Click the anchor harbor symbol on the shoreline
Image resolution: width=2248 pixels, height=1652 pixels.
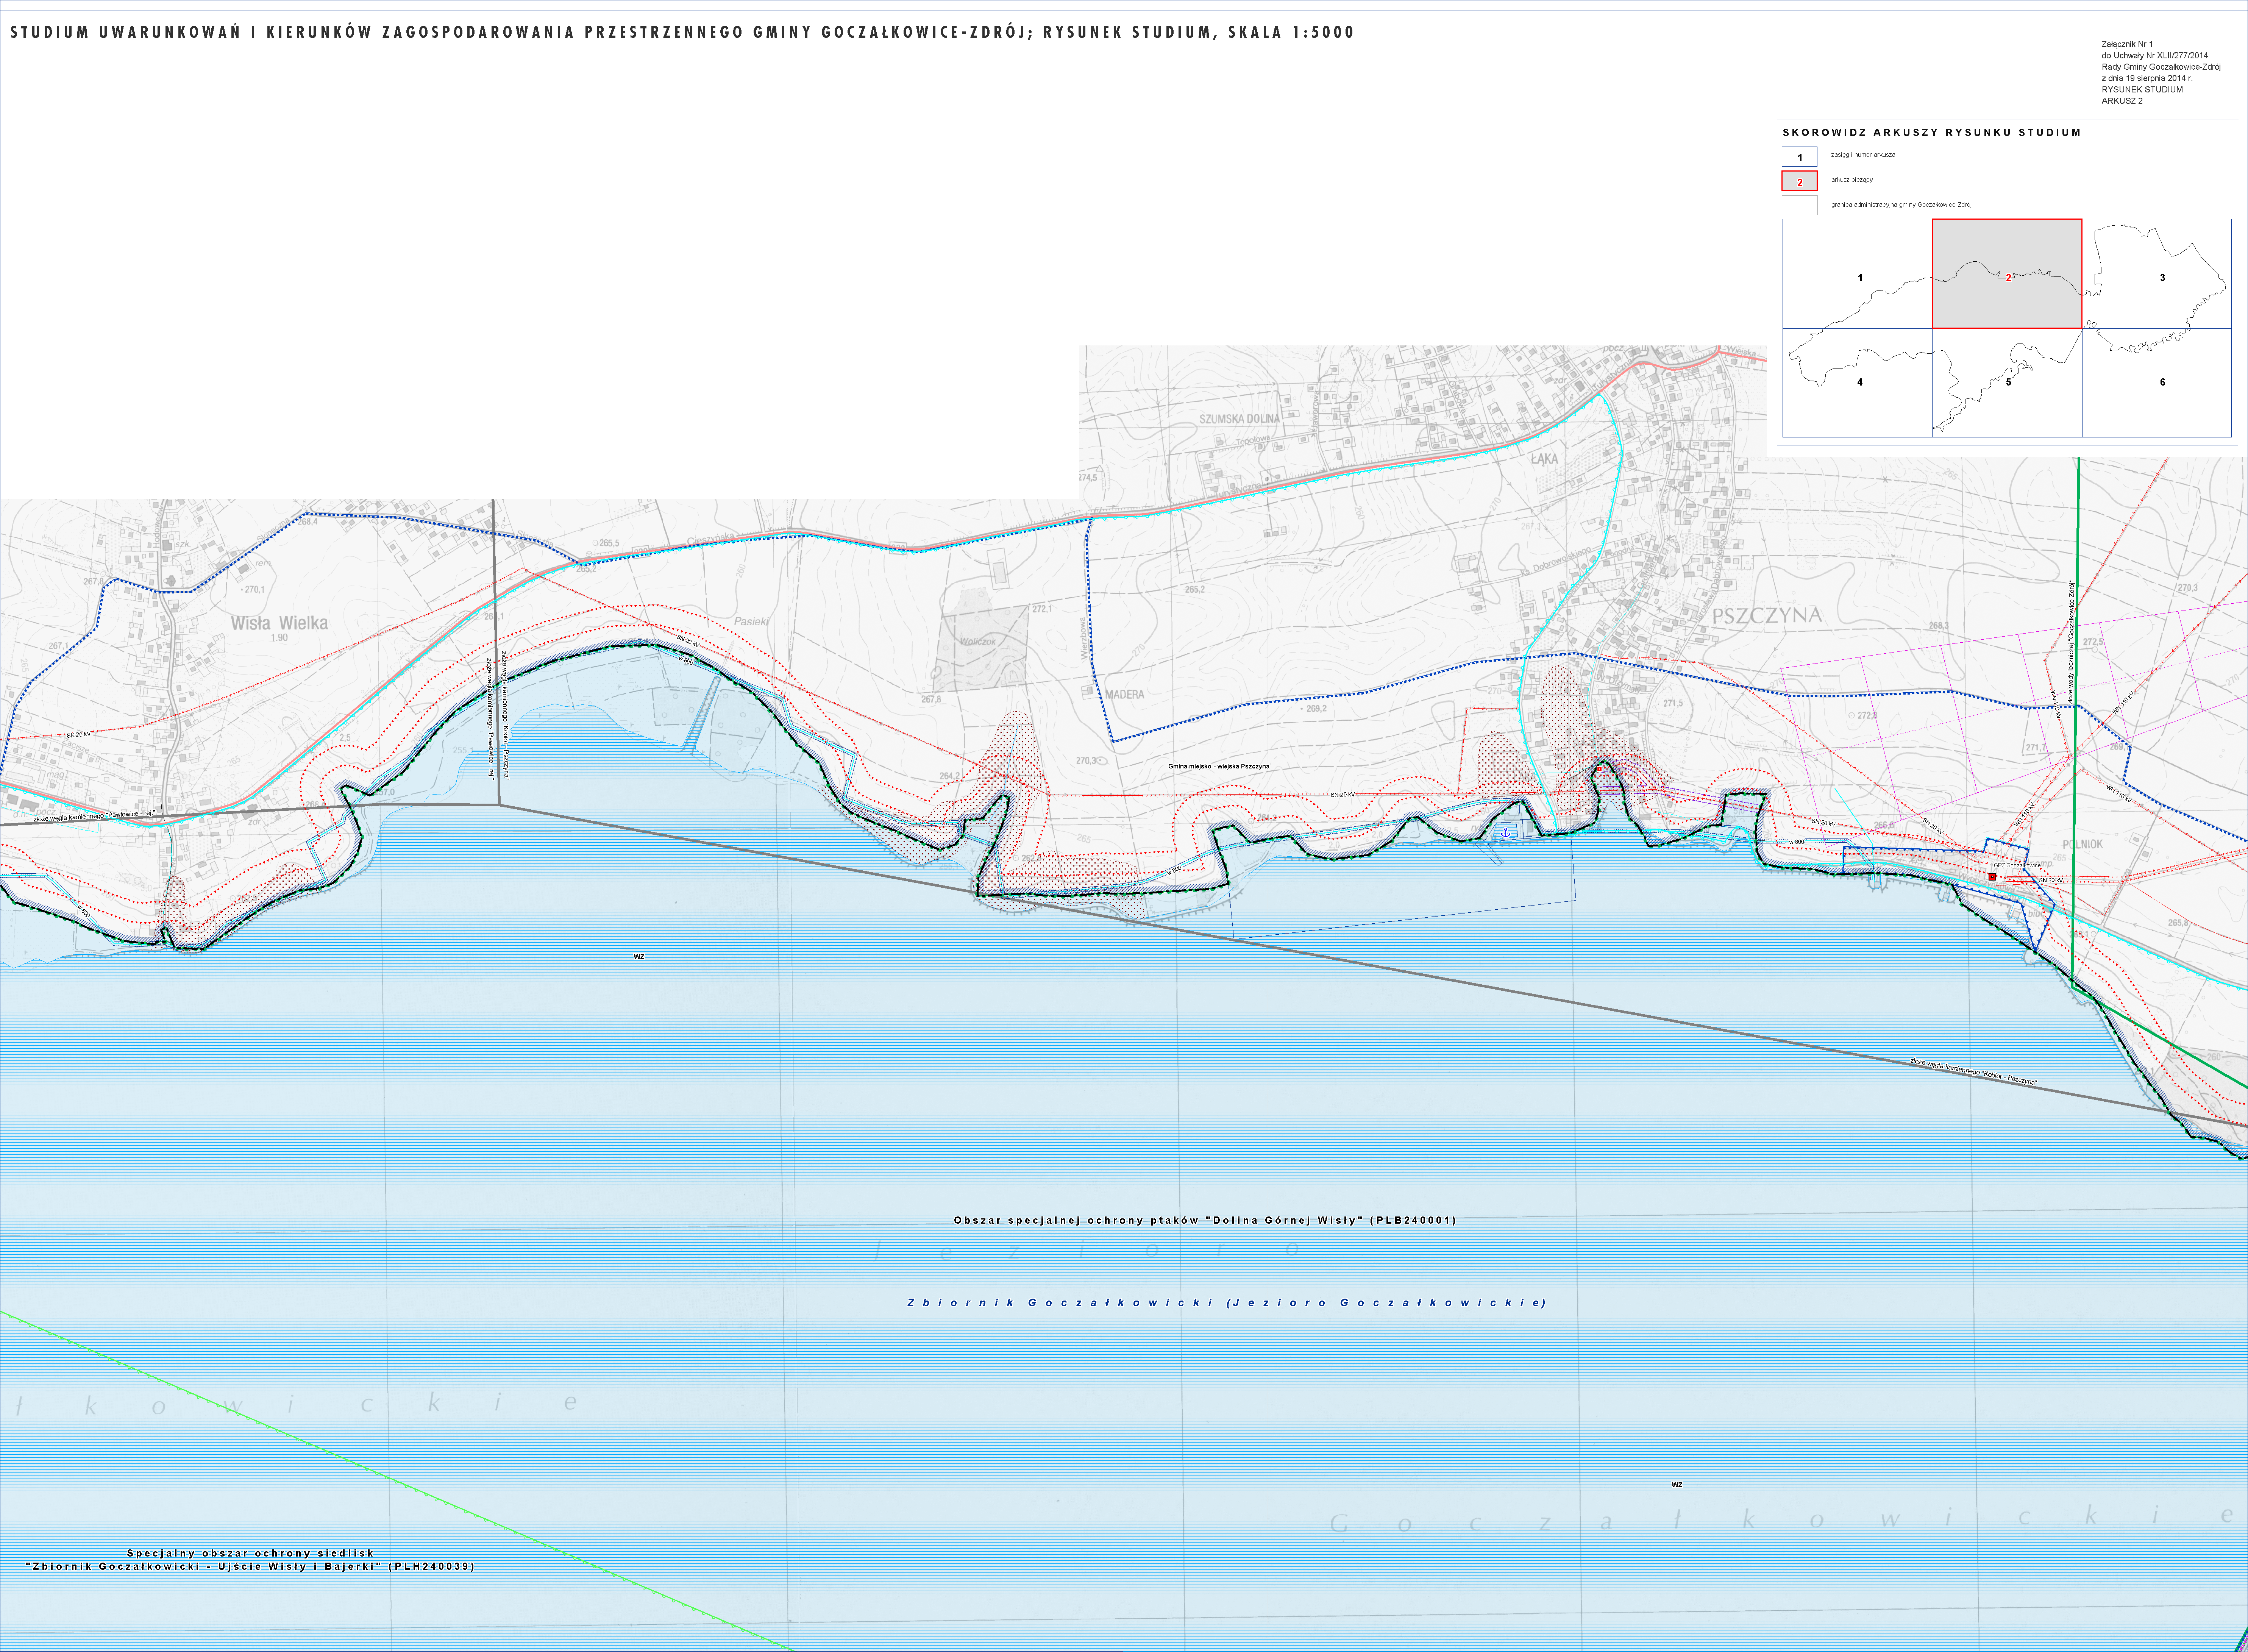[x=1506, y=832]
